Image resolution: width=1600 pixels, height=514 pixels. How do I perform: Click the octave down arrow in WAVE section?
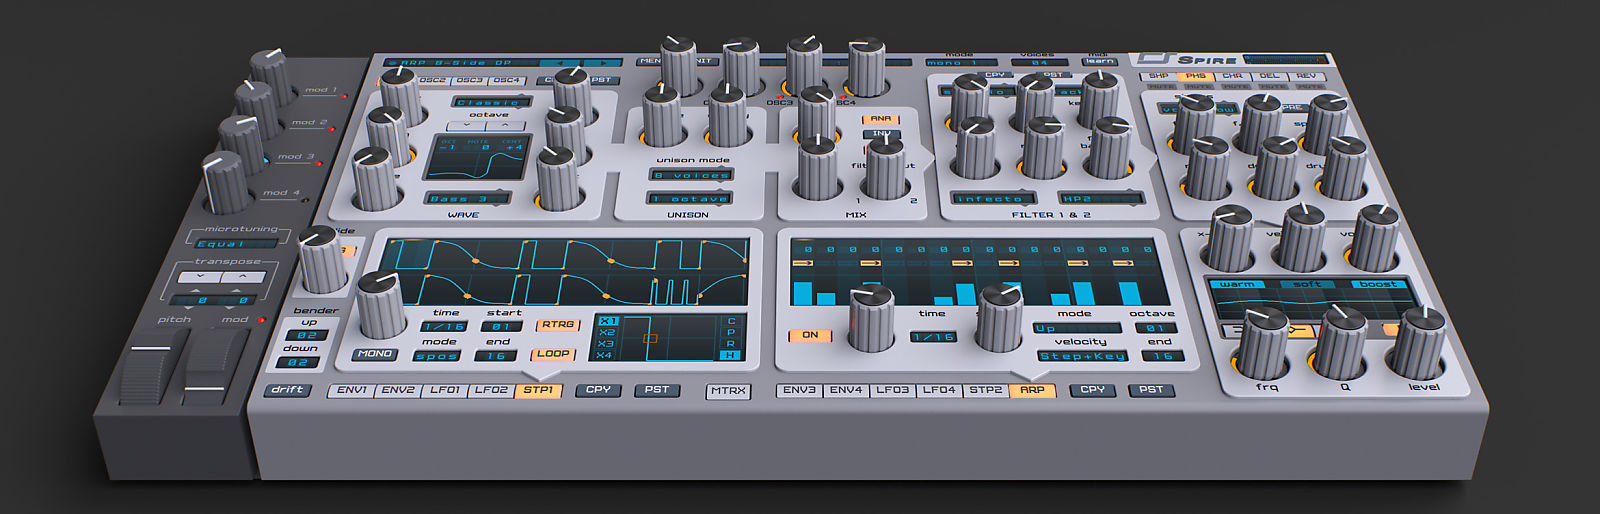(x=466, y=127)
